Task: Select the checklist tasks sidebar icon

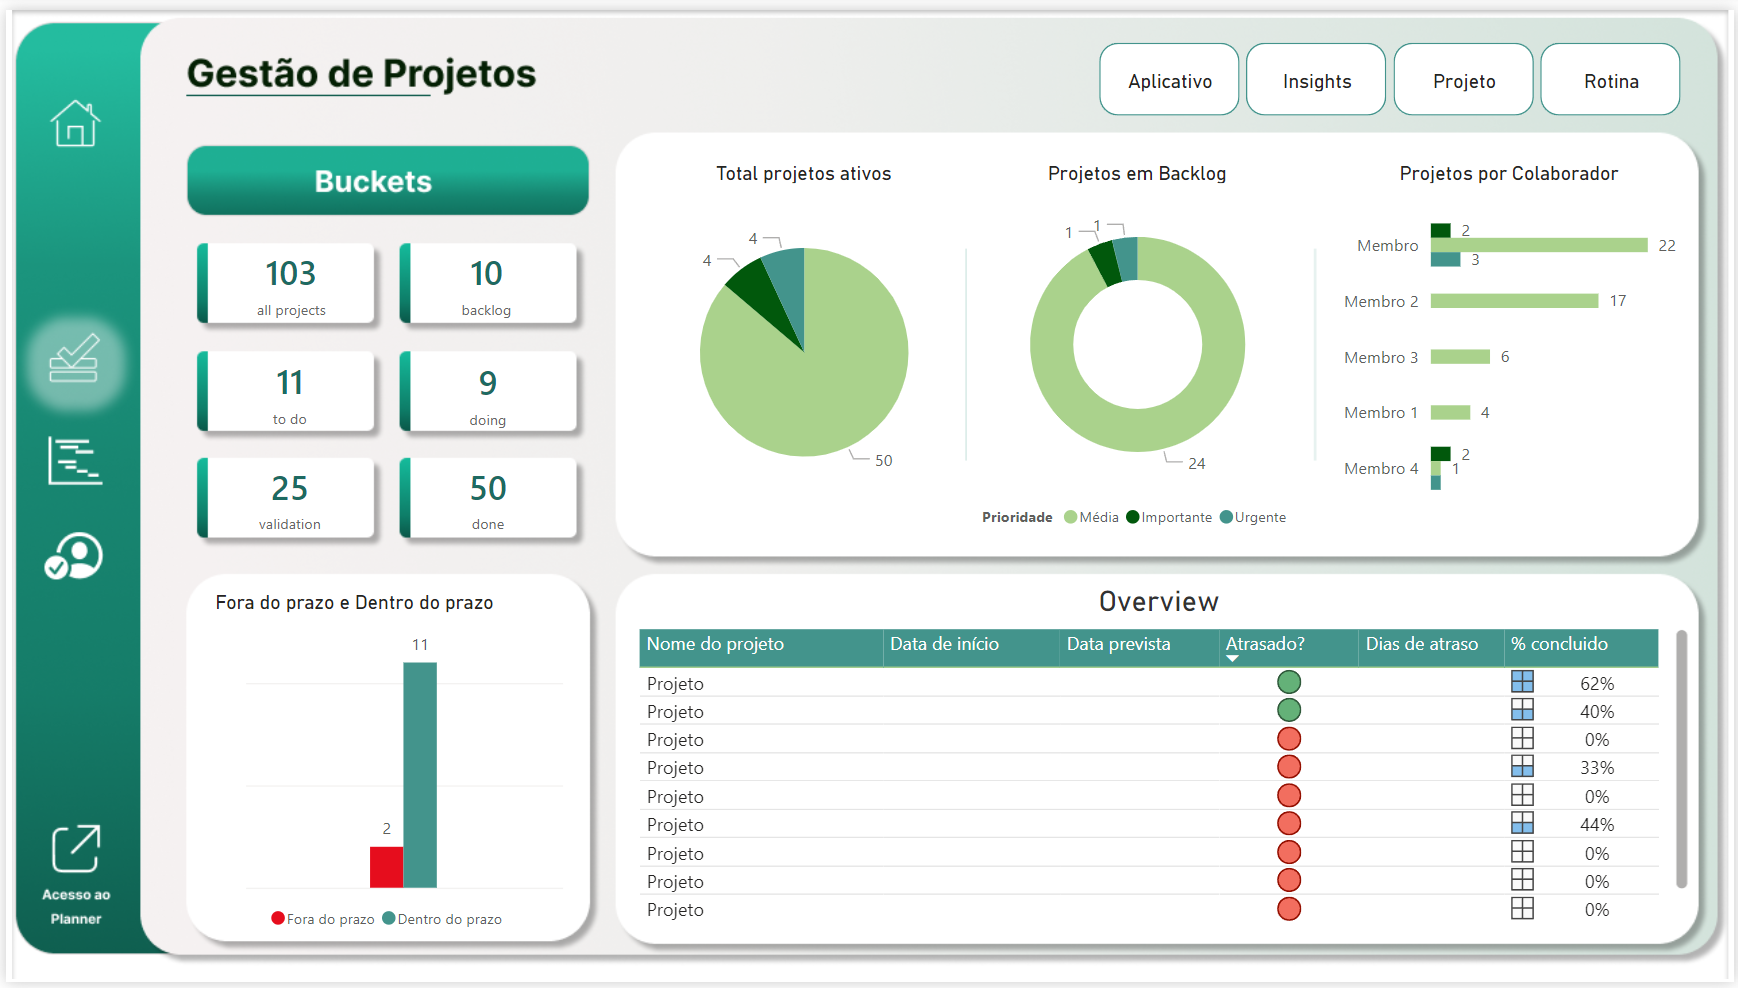Action: 75,360
